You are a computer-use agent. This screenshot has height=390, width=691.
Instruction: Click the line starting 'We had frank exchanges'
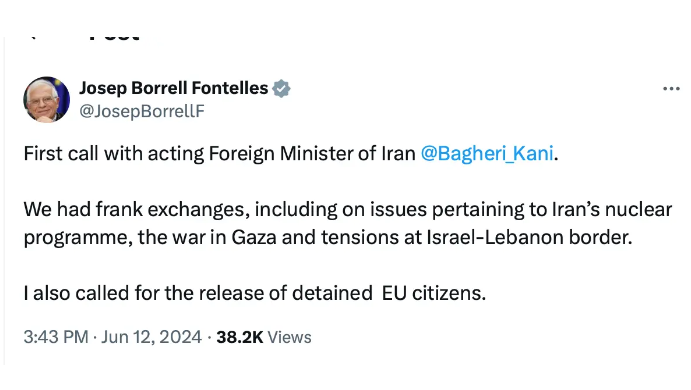(348, 210)
